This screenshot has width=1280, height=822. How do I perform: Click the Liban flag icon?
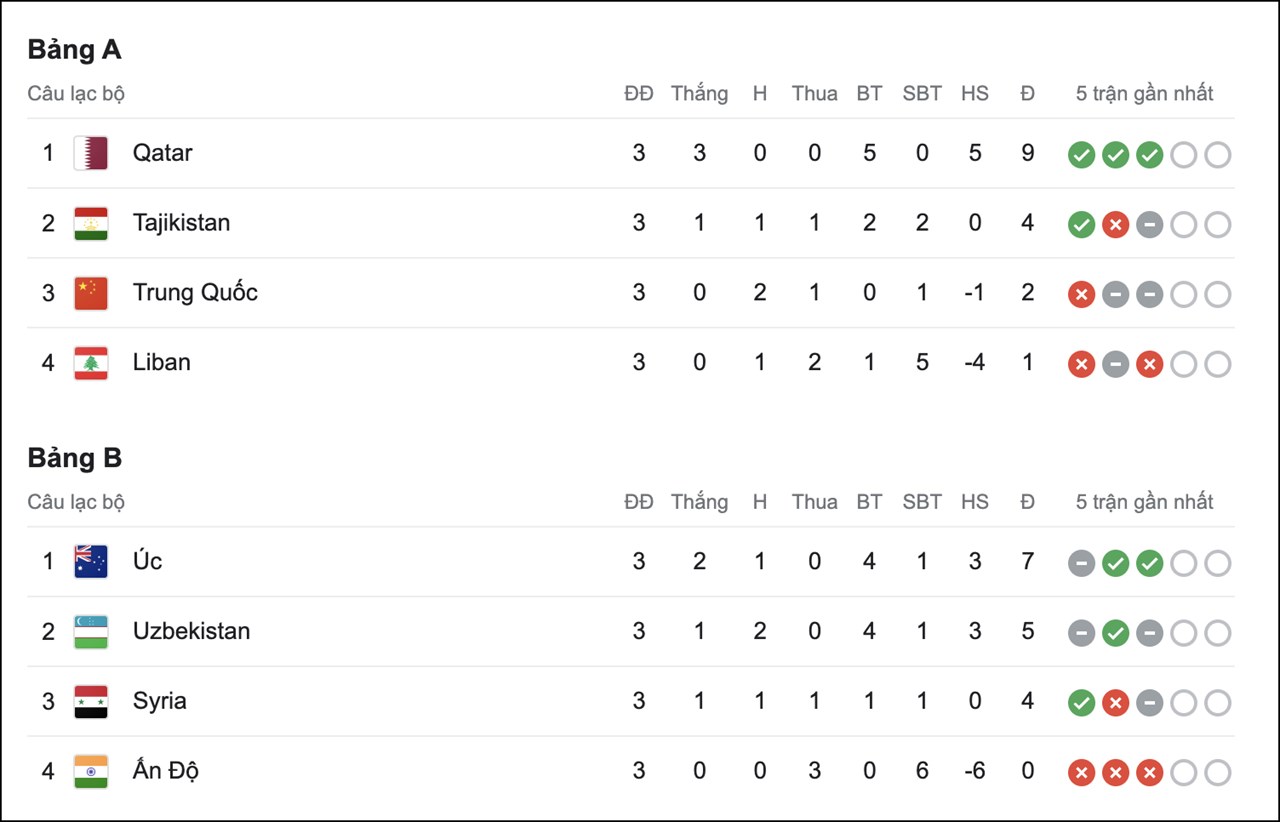pos(91,363)
